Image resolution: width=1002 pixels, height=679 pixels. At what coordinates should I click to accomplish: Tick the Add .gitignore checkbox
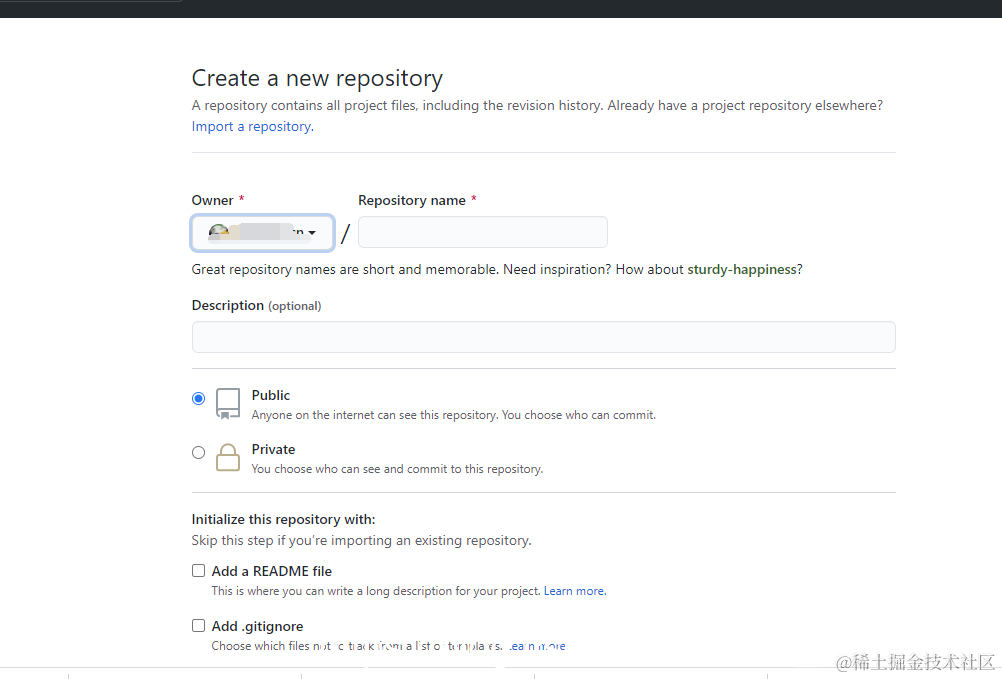(199, 625)
